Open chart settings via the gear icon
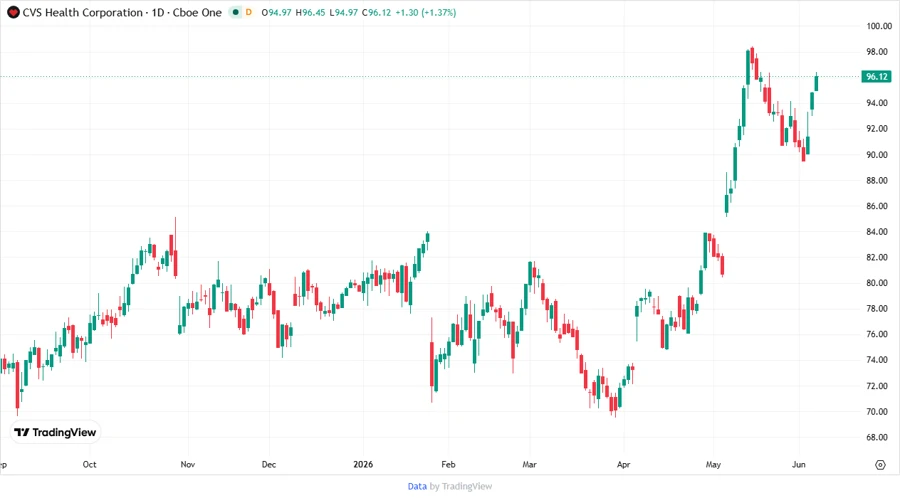 point(880,465)
